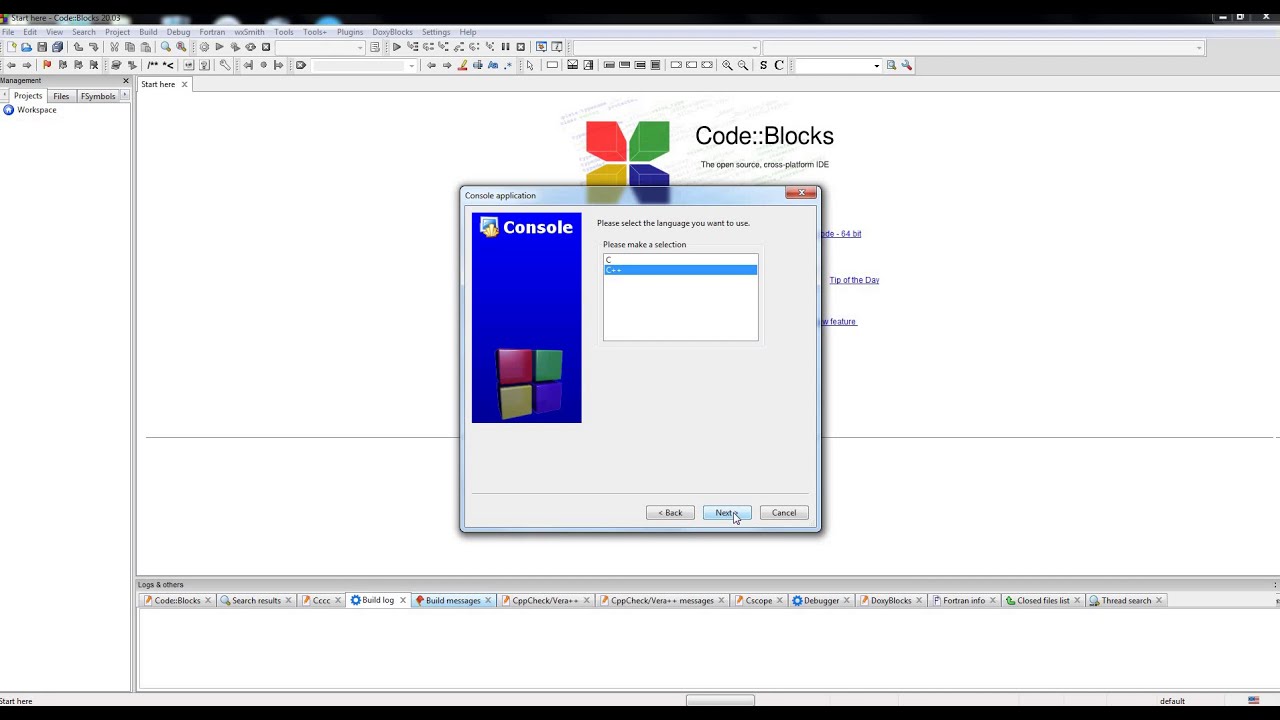Open the dropdown left of search icon
1280x720 pixels.
pyautogui.click(x=838, y=65)
